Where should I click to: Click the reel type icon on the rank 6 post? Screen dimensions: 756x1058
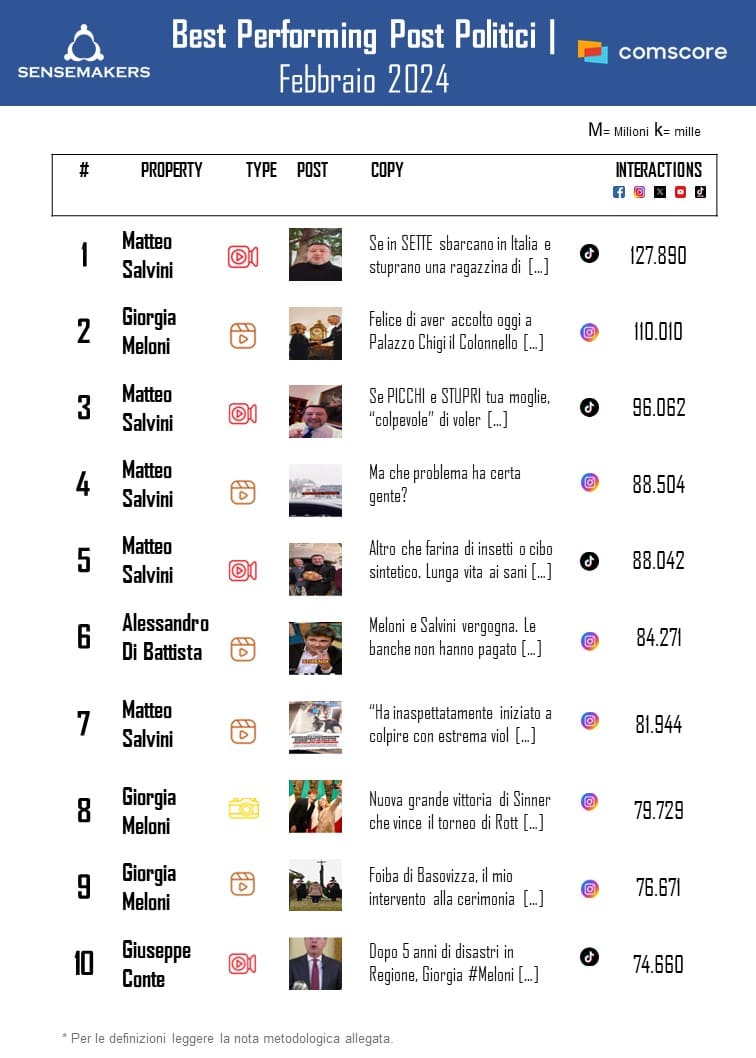click(243, 649)
